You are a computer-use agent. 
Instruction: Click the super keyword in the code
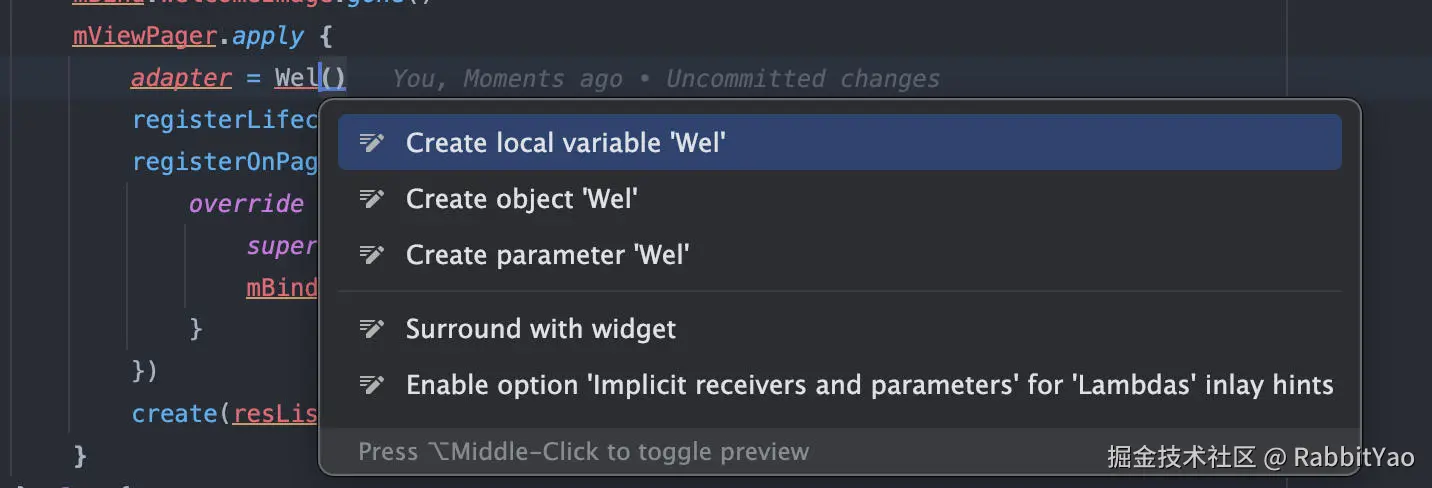click(x=282, y=246)
